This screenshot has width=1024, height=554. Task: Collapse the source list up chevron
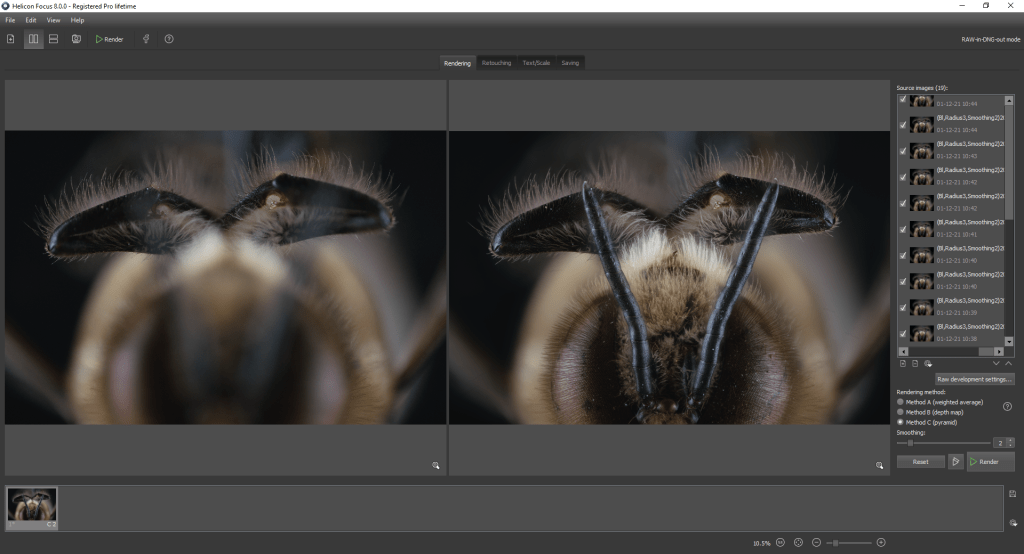[1008, 363]
